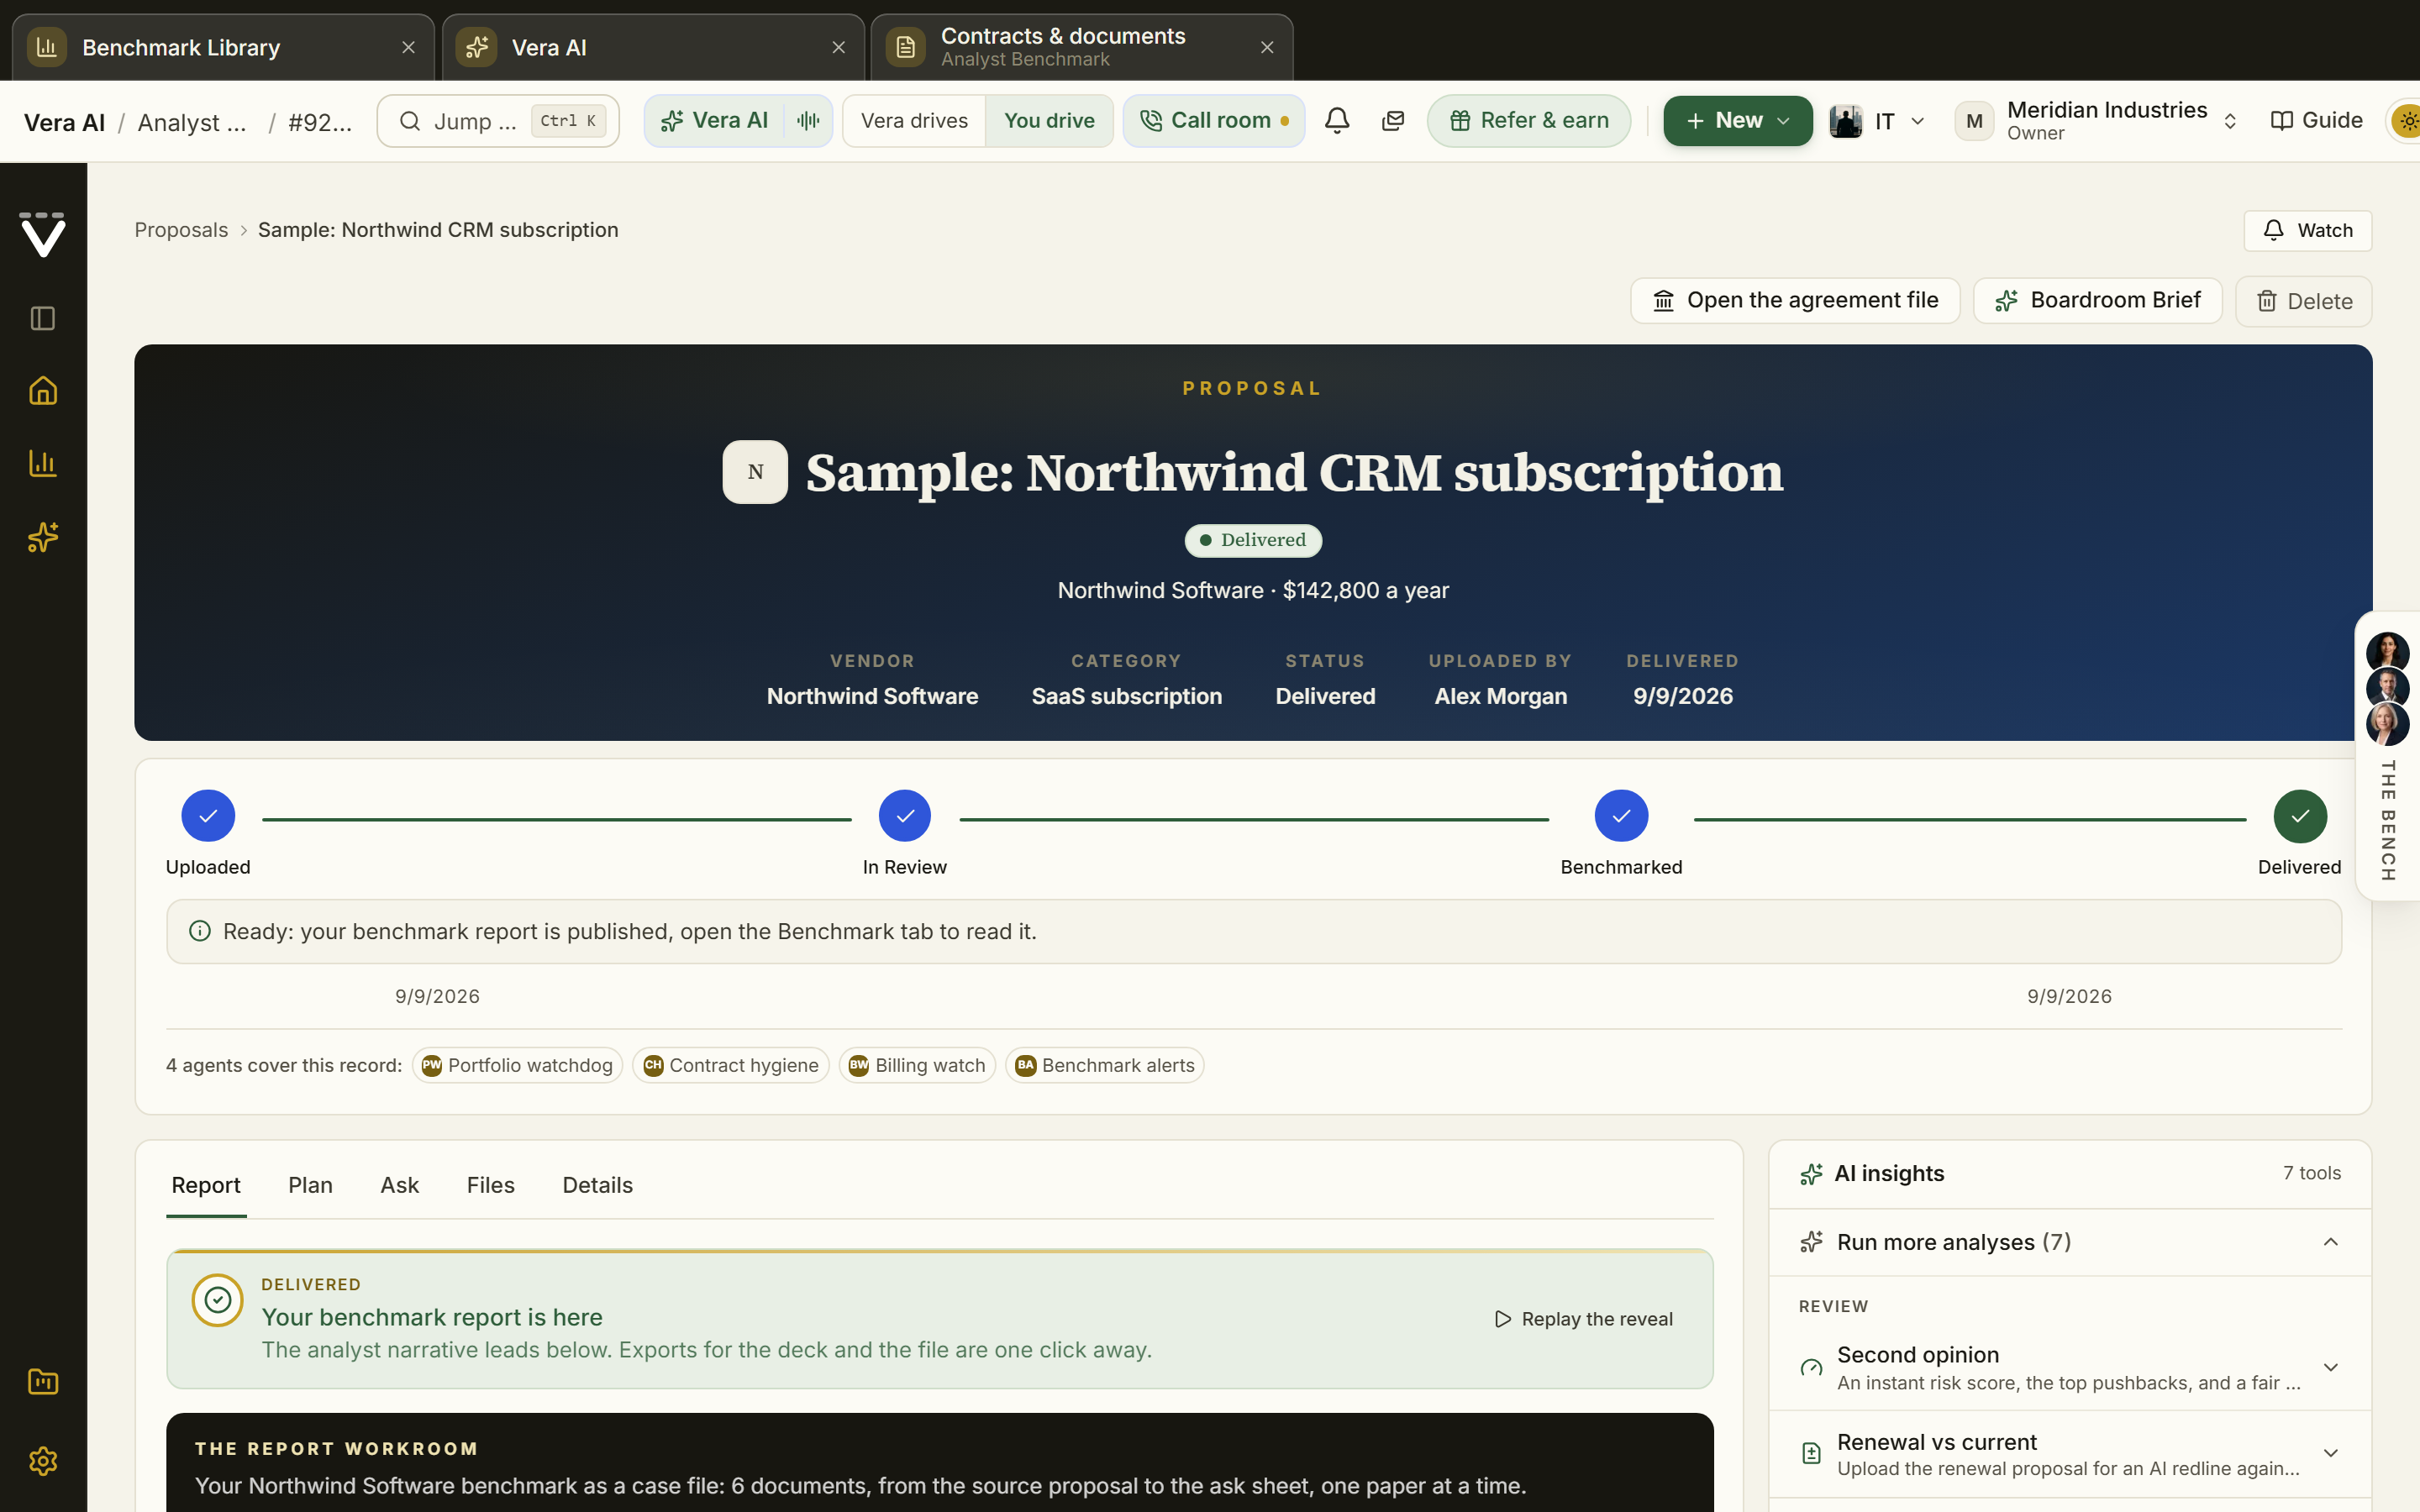Click the Delivered step checkmark
The width and height of the screenshot is (2420, 1512).
click(x=2300, y=816)
